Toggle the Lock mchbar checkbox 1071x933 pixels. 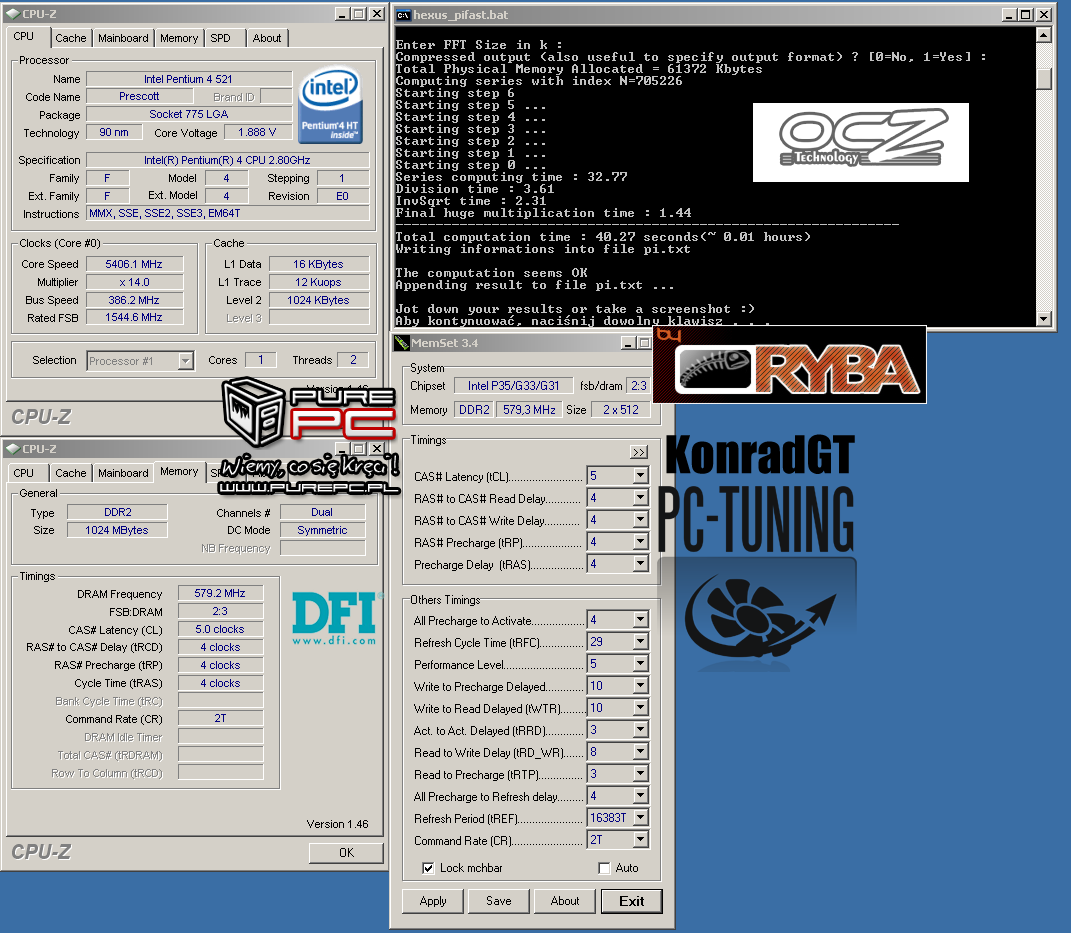[x=428, y=868]
